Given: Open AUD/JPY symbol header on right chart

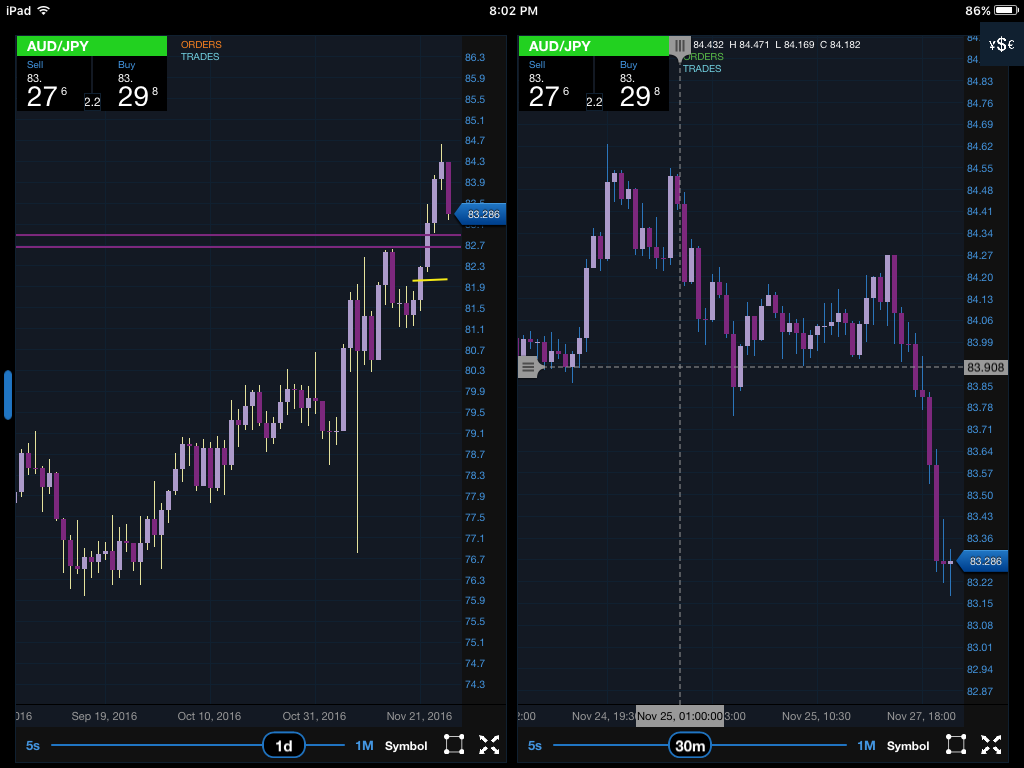Looking at the screenshot, I should click(594, 46).
